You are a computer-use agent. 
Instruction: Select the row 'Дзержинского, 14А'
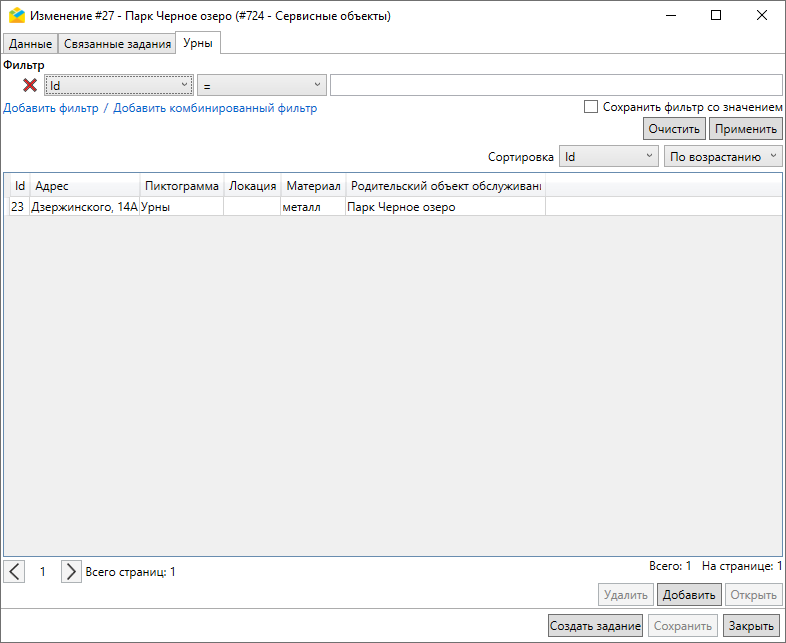pyautogui.click(x=84, y=207)
